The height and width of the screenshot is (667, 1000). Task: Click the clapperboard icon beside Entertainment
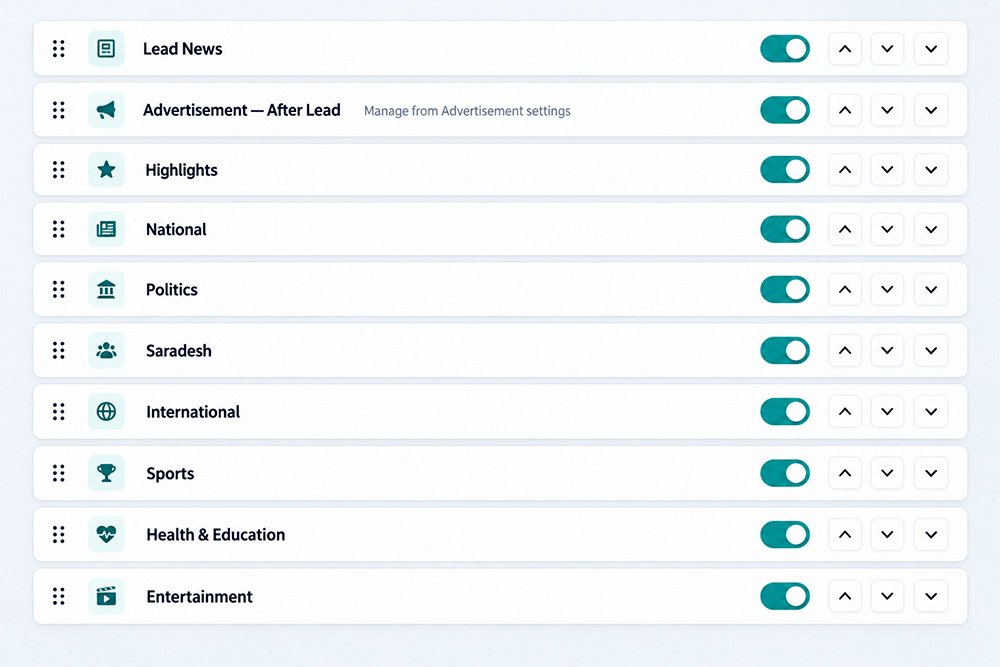106,596
